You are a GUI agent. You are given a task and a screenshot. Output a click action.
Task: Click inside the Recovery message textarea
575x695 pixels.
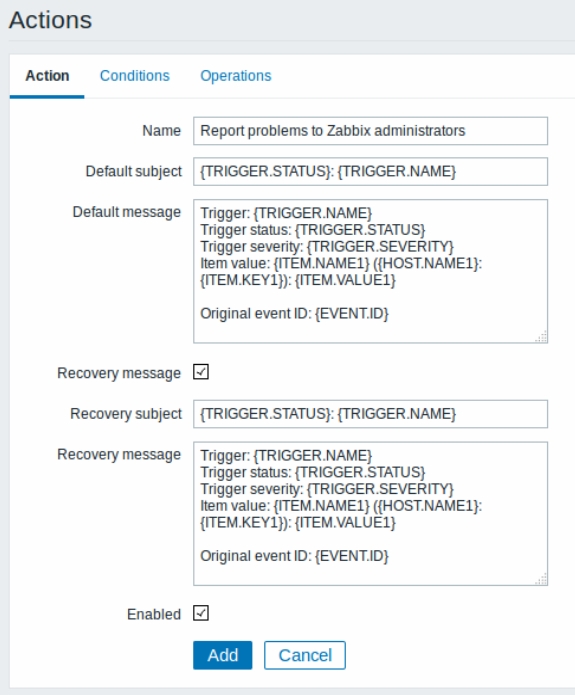point(371,513)
